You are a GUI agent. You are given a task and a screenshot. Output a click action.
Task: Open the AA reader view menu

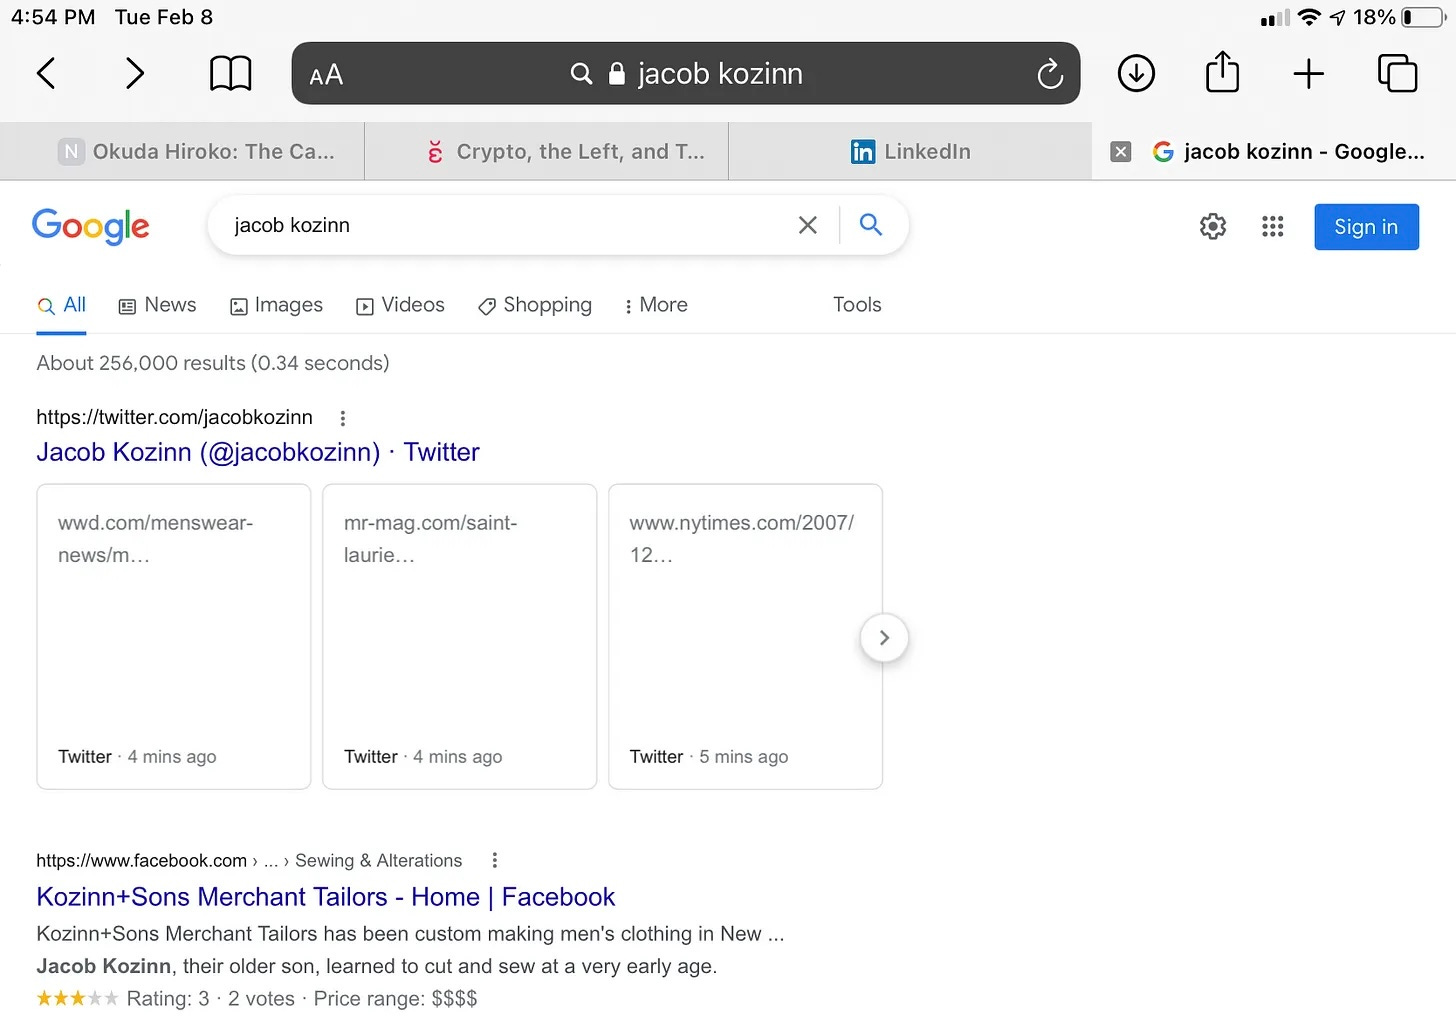326,74
